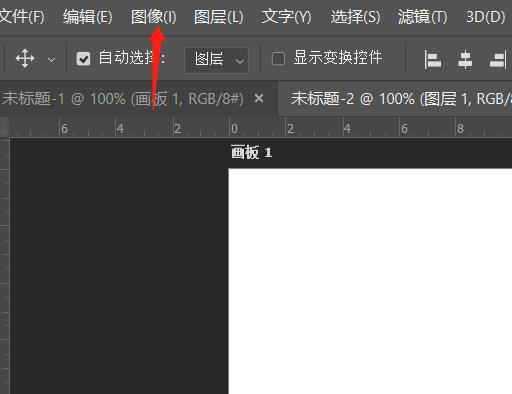512x394 pixels.
Task: Open the 图层(L) menu
Action: pyautogui.click(x=219, y=17)
